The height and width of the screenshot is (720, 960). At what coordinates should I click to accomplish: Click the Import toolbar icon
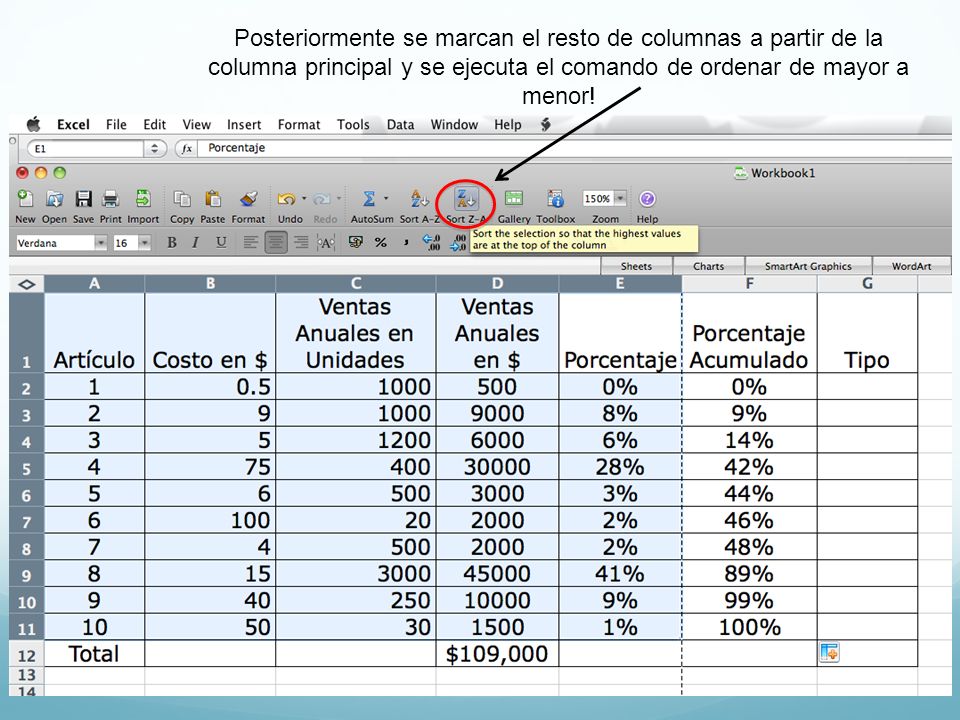143,198
